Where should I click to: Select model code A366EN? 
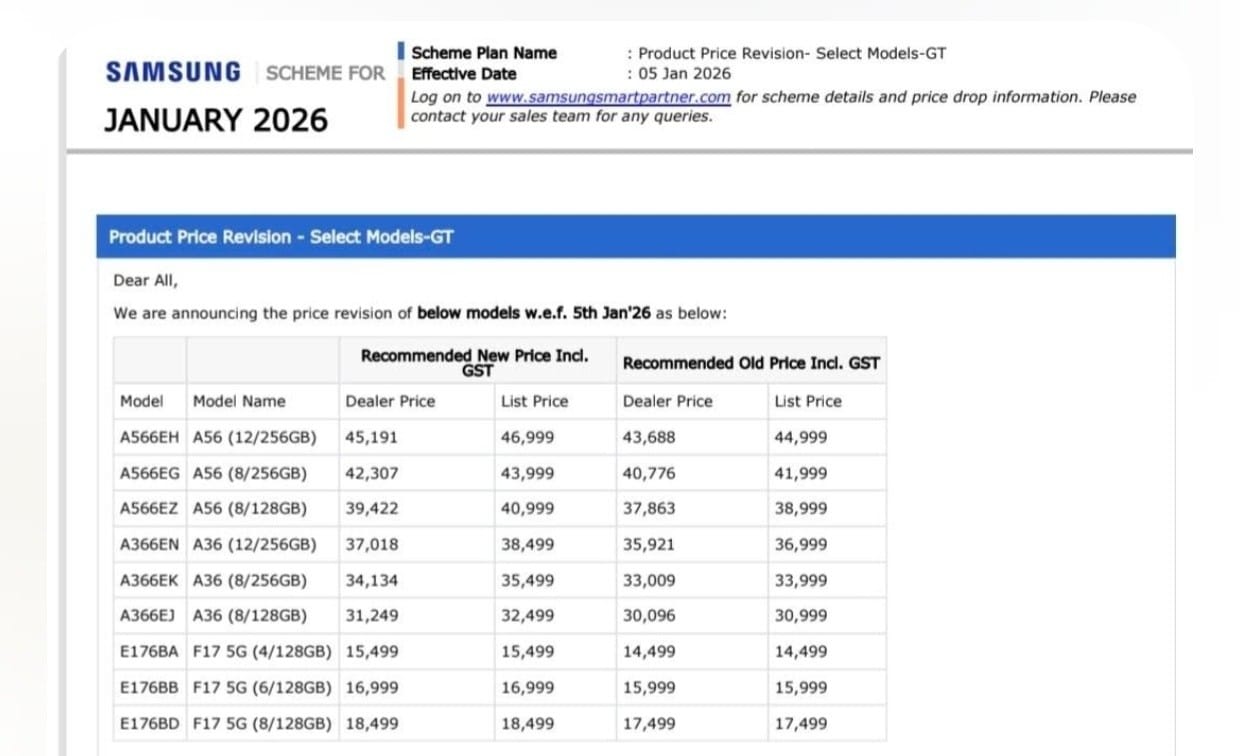(x=149, y=544)
